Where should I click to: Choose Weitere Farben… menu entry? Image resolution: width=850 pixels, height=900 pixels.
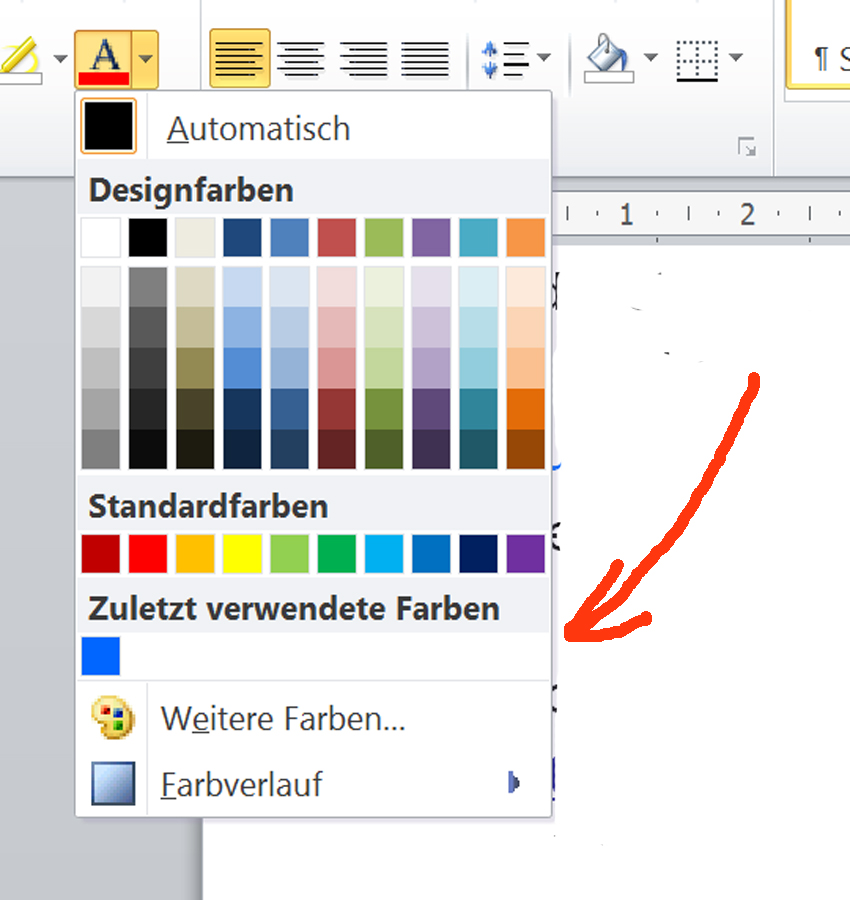tap(282, 718)
